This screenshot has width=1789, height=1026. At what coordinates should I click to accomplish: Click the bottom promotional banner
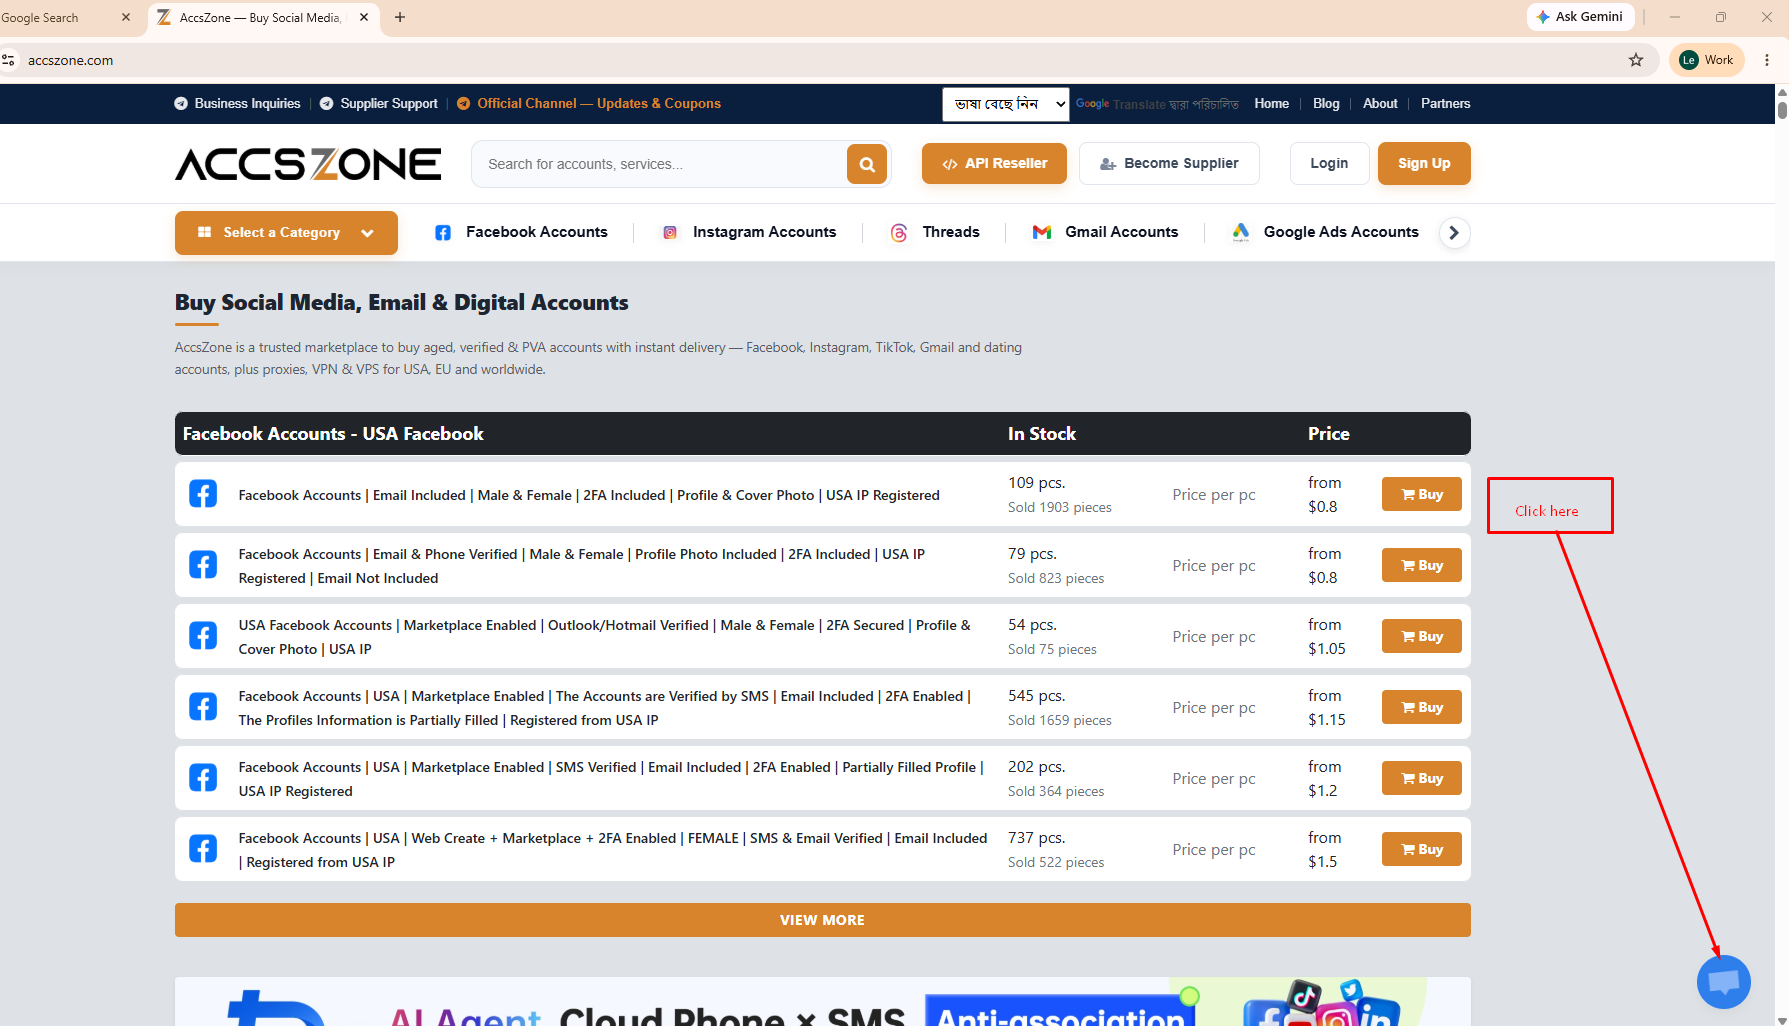(823, 1002)
